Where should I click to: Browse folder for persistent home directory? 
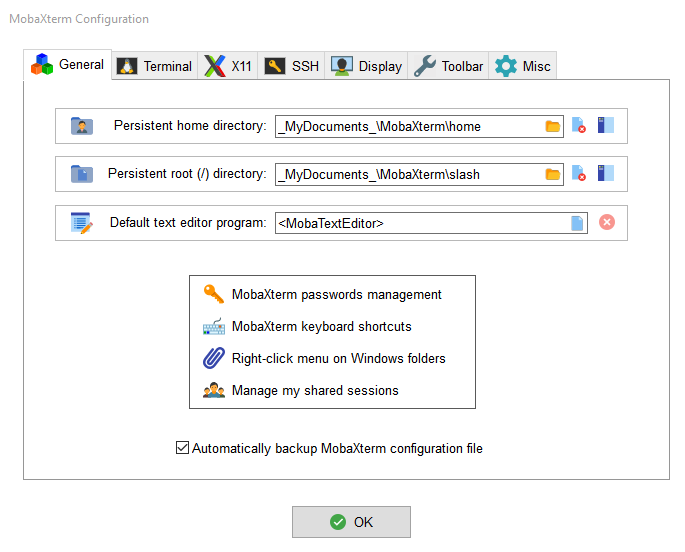coord(553,126)
